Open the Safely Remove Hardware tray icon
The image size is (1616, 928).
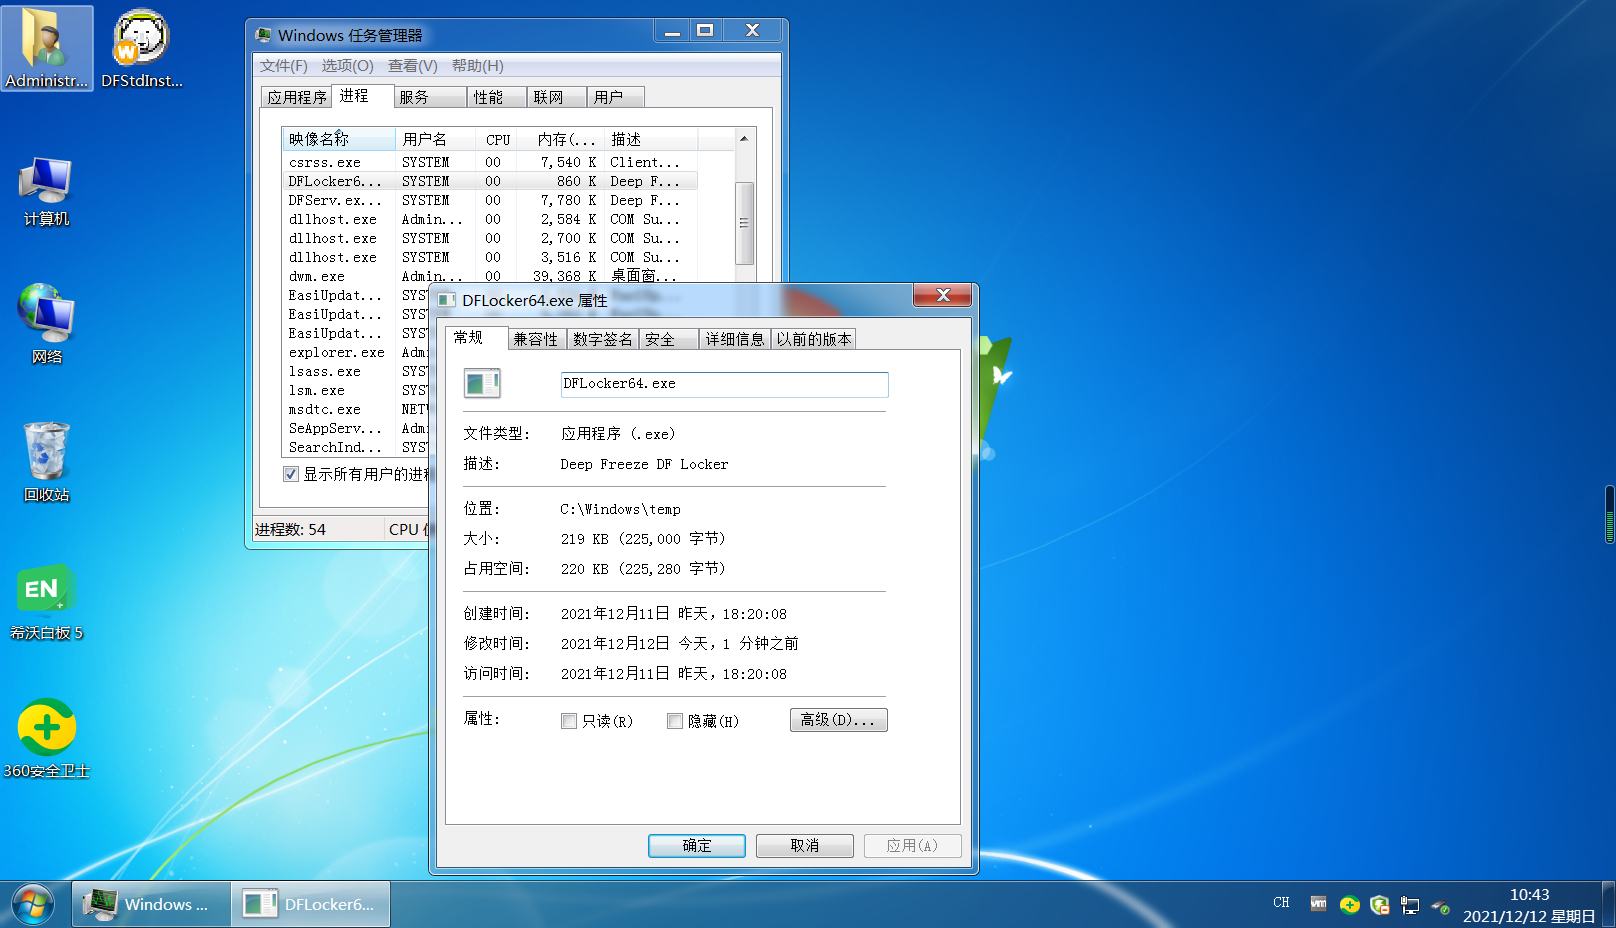[x=1440, y=905]
